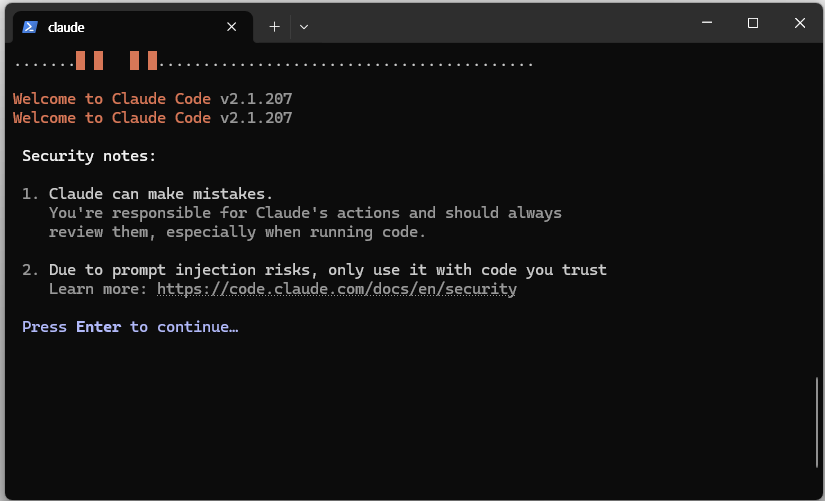The height and width of the screenshot is (501, 825).
Task: Open a new tab with the plus button
Action: click(x=274, y=27)
